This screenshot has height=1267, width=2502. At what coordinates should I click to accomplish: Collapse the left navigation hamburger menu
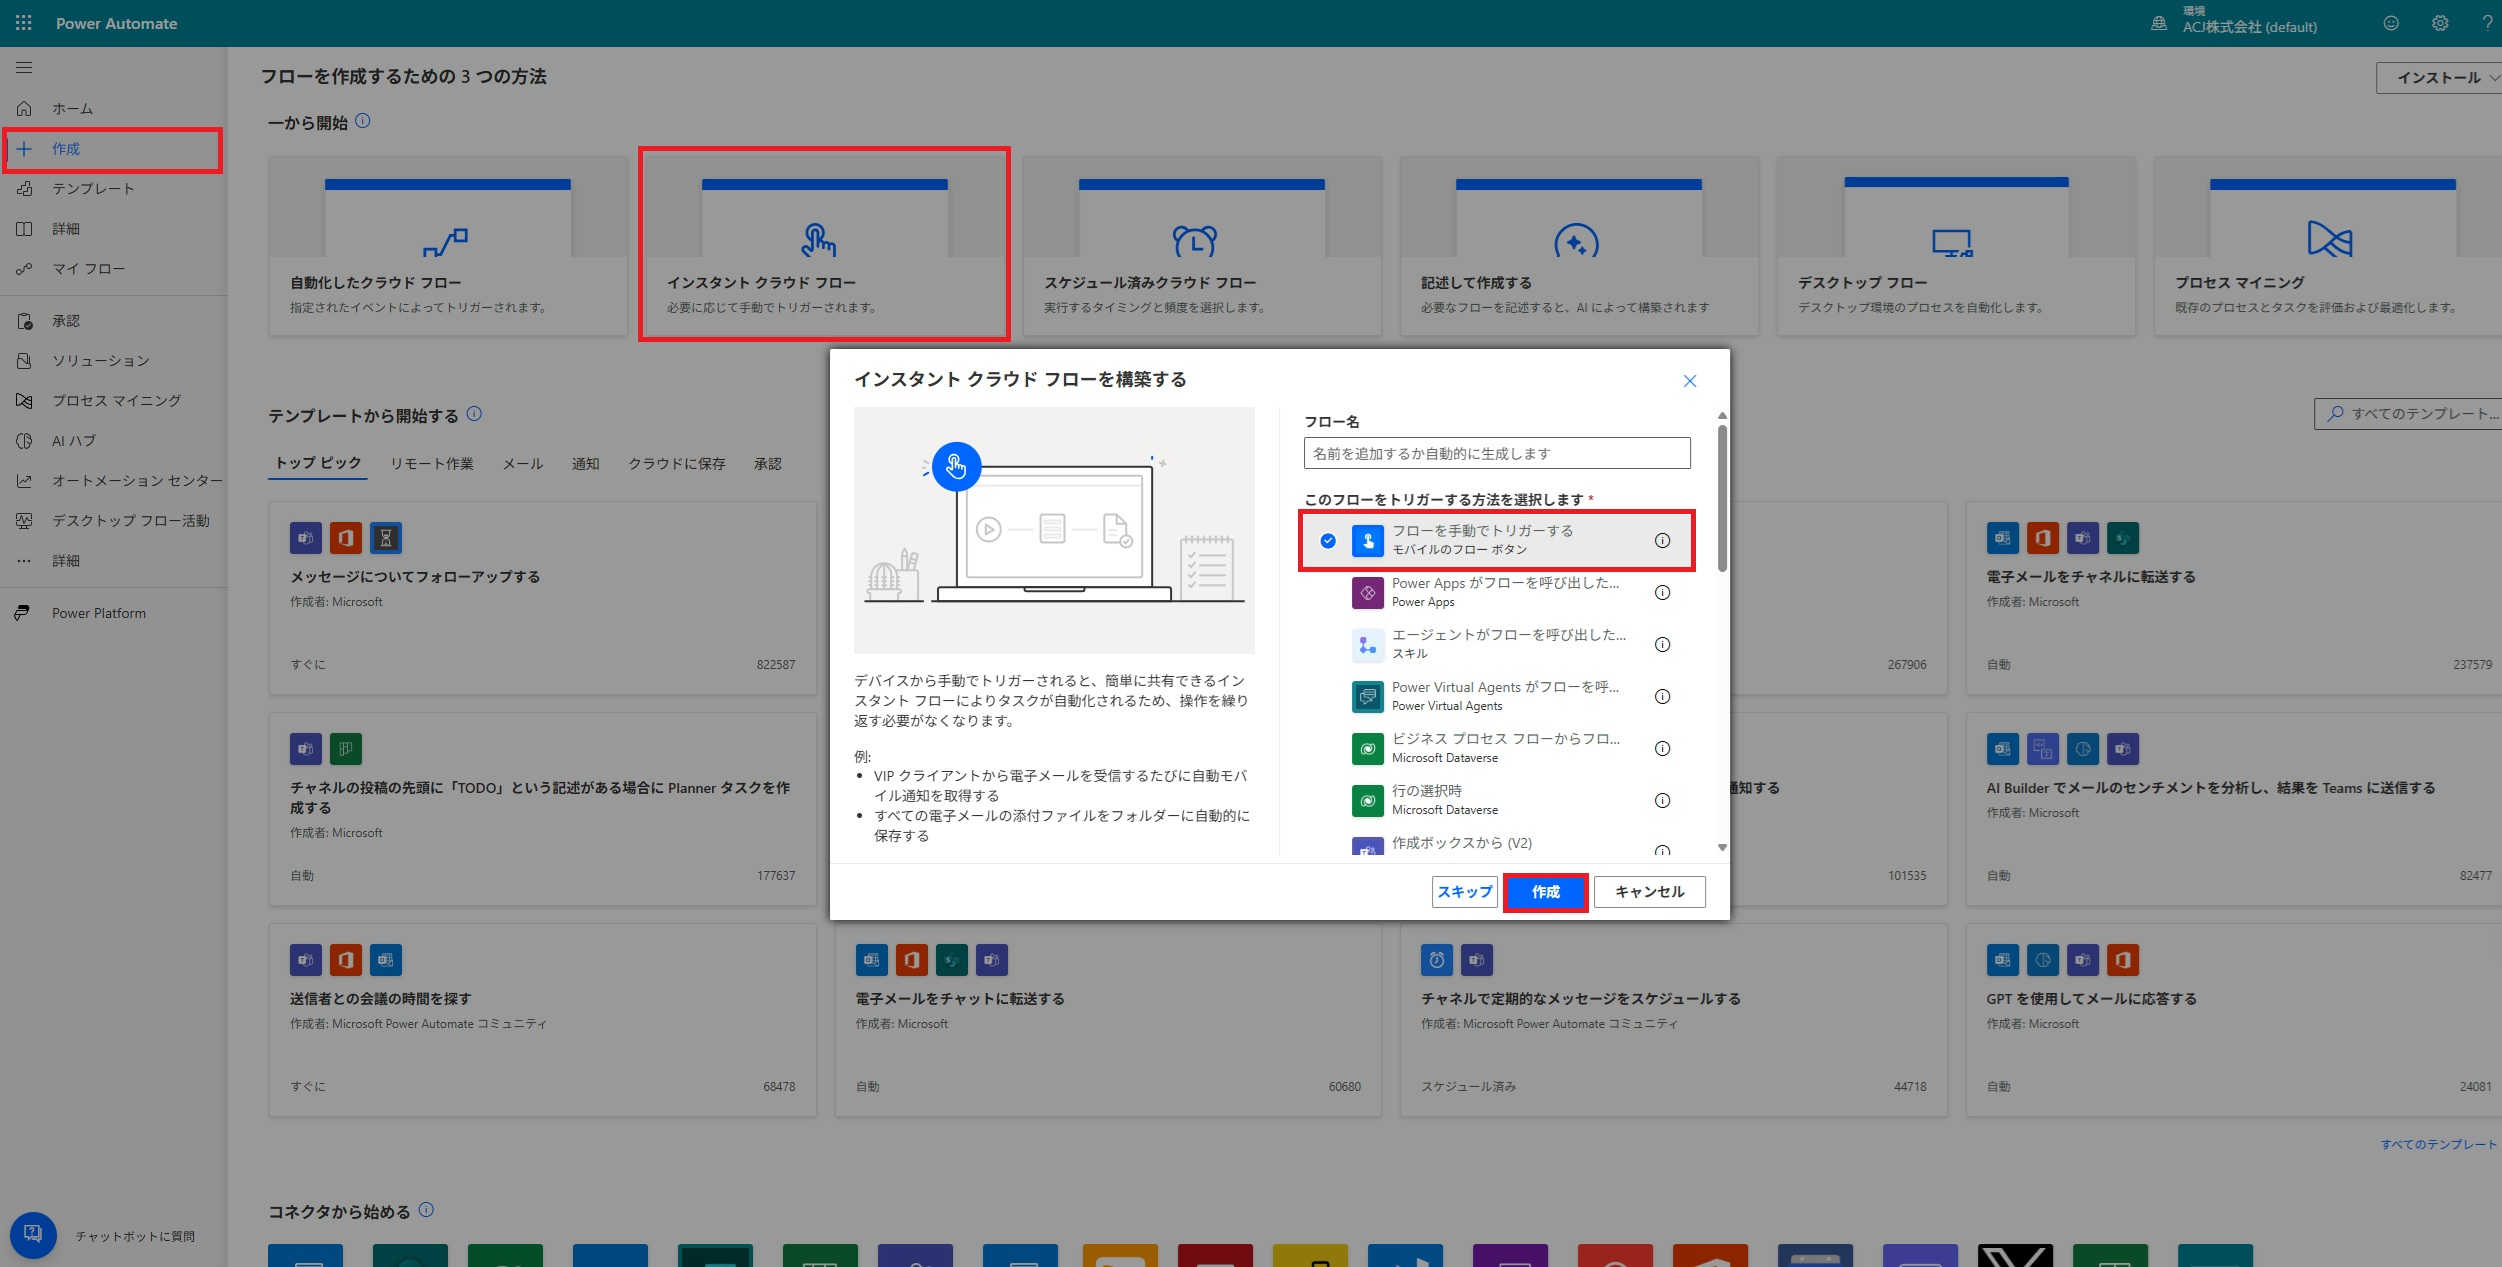[24, 67]
